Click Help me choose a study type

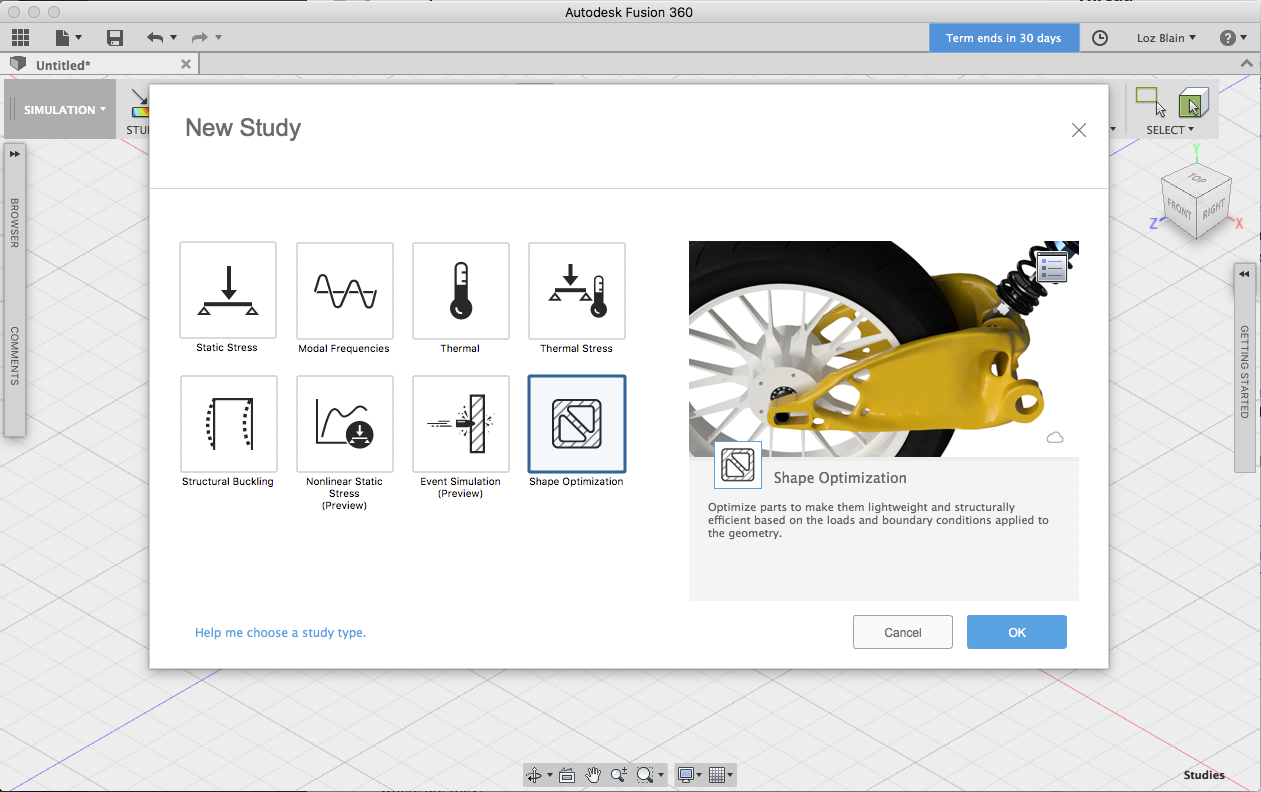(x=280, y=632)
